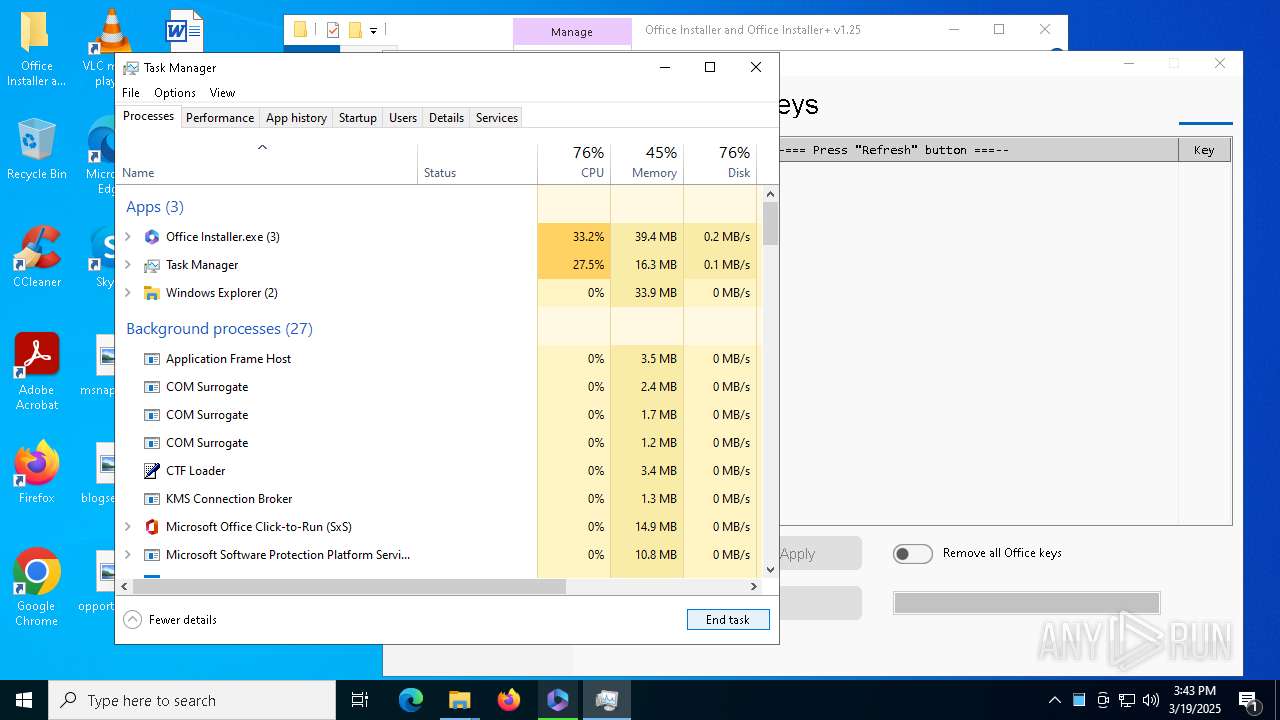1280x720 pixels.
Task: Click the Windows Start button
Action: click(x=24, y=700)
